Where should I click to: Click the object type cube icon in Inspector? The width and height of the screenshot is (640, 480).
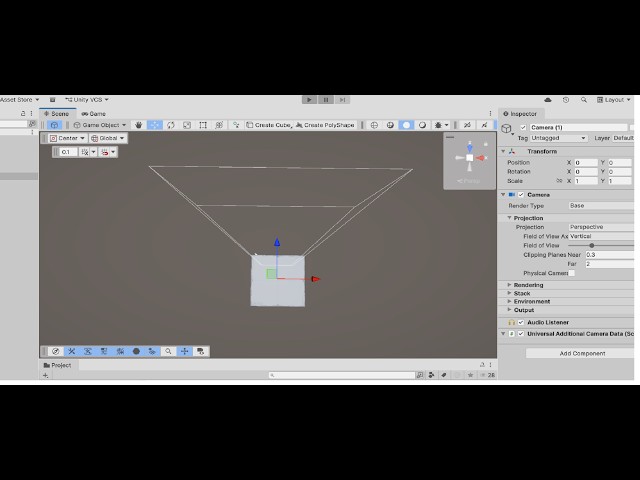pos(506,129)
